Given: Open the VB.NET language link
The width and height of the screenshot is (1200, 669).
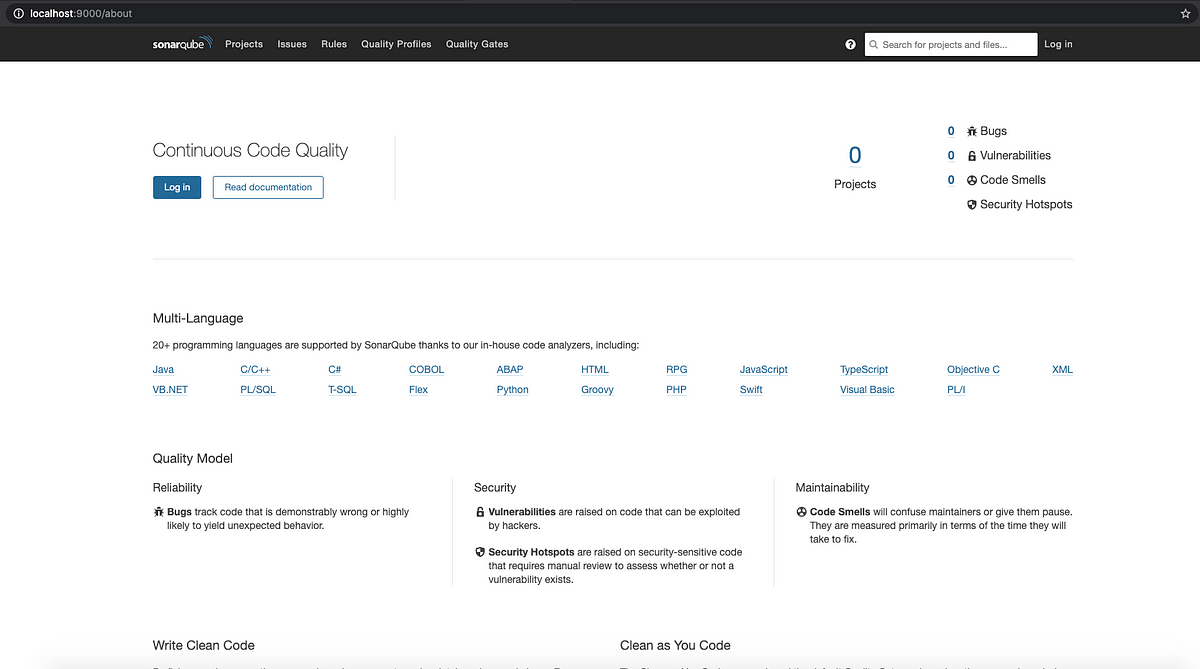Looking at the screenshot, I should click(170, 390).
